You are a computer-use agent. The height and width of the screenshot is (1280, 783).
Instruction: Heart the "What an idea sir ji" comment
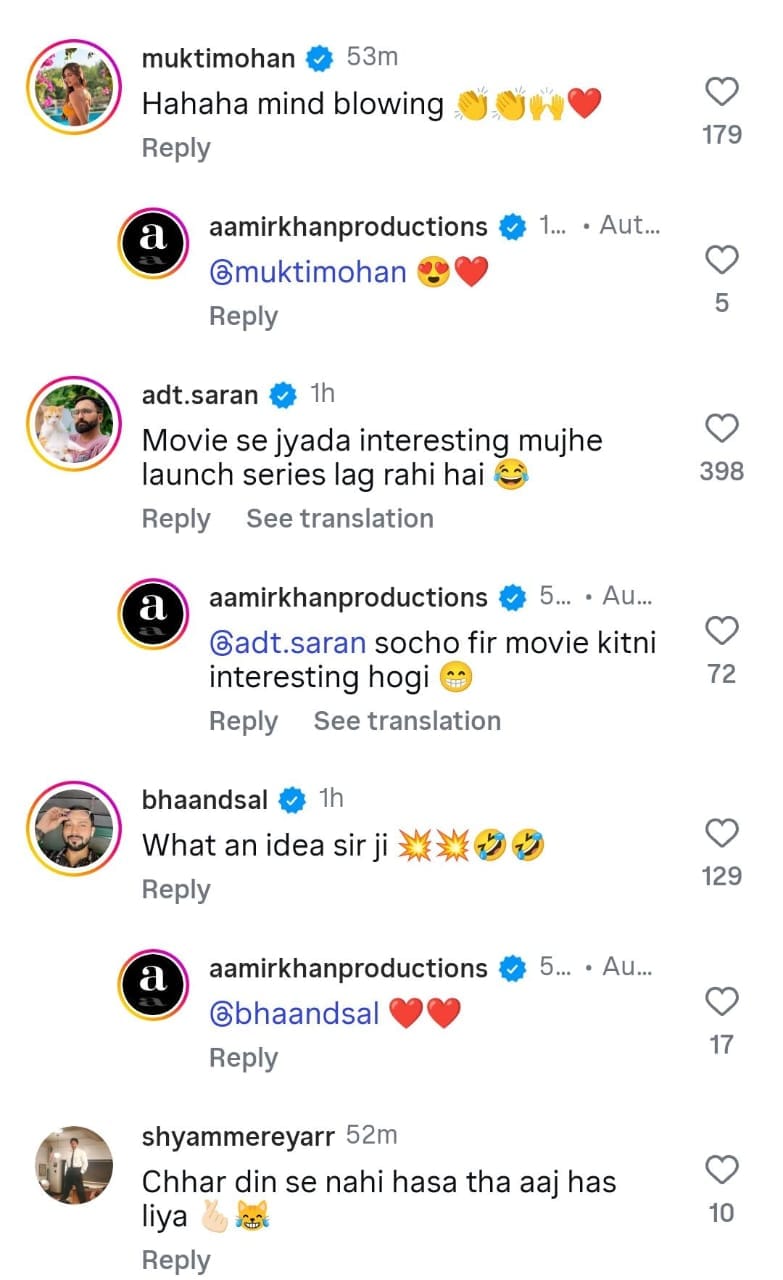721,833
